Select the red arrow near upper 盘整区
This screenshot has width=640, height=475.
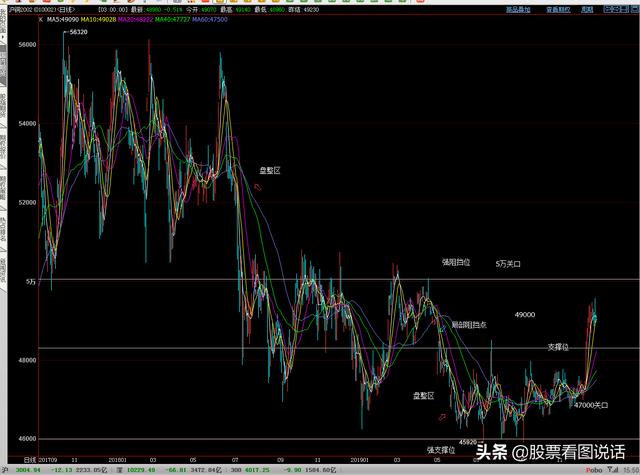pyautogui.click(x=259, y=186)
